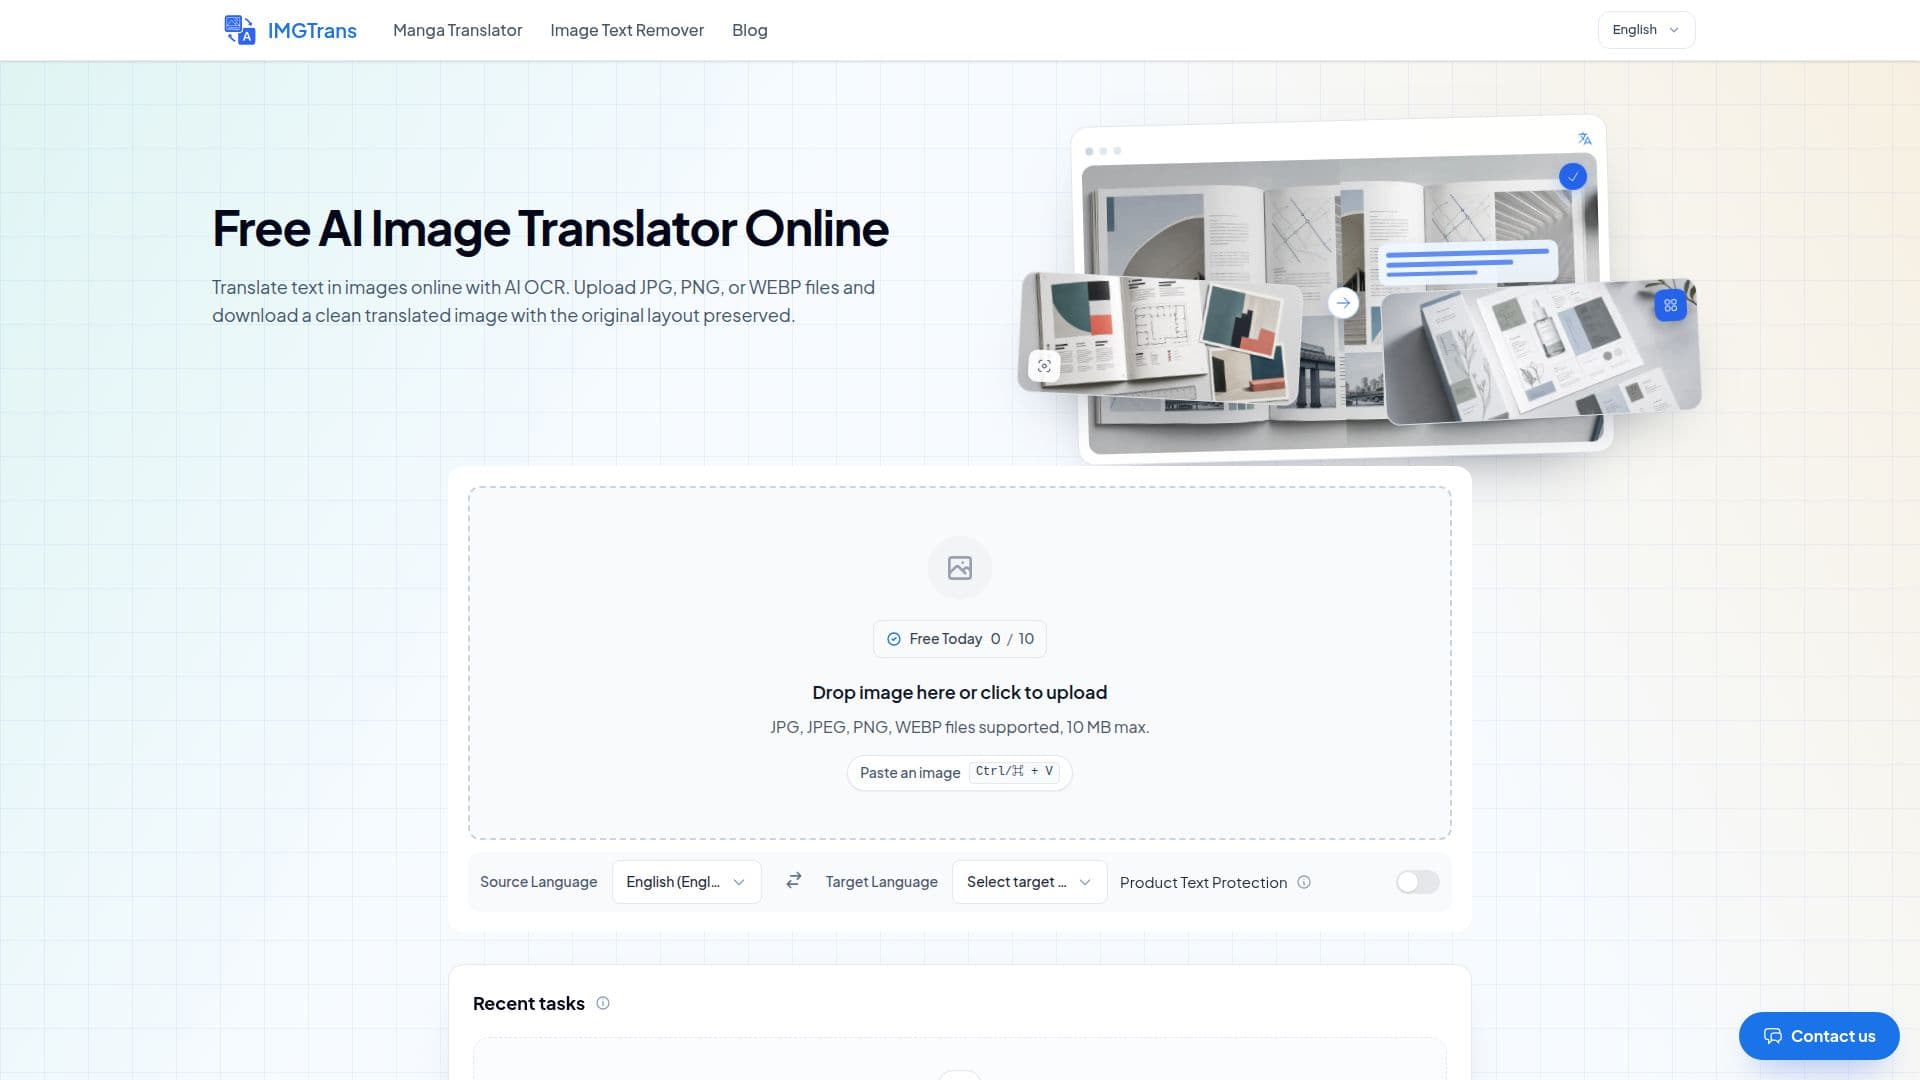The height and width of the screenshot is (1080, 1920).
Task: Go to Image Text Remover
Action: pos(627,30)
